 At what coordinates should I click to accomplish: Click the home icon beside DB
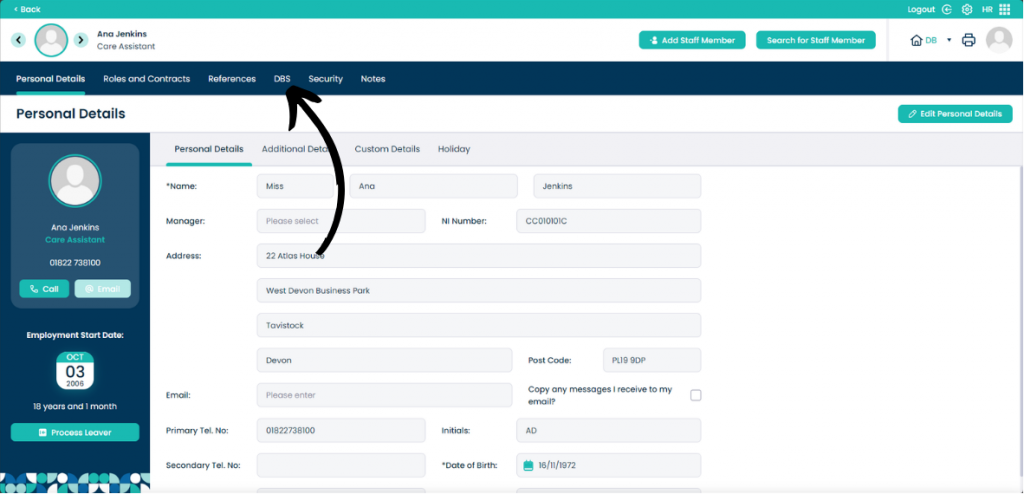(x=916, y=41)
